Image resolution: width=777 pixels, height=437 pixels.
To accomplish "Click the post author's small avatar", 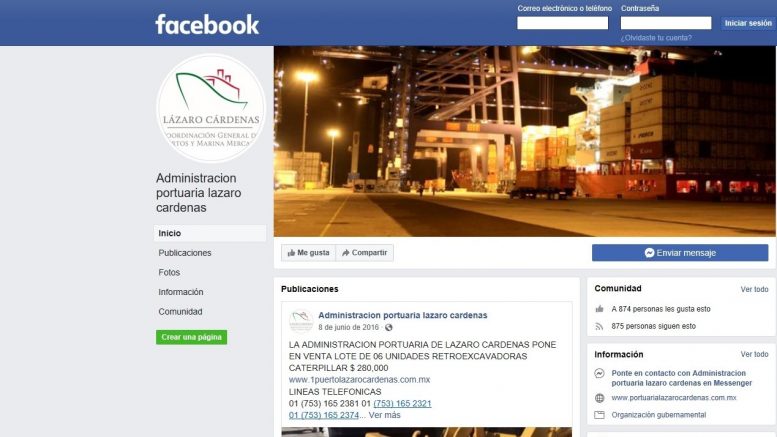I will [x=301, y=321].
